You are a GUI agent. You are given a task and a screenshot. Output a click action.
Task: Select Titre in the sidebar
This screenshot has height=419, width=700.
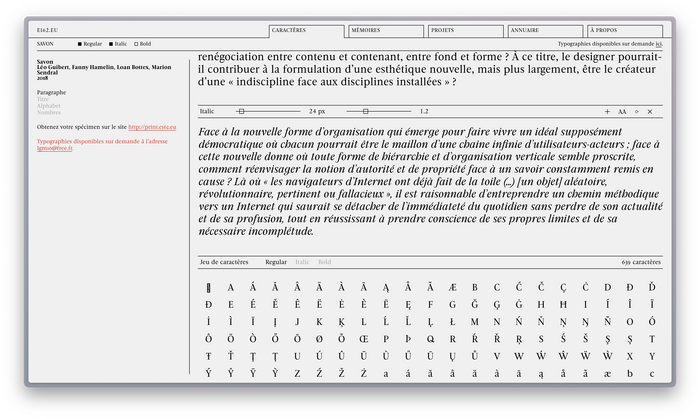coord(43,99)
